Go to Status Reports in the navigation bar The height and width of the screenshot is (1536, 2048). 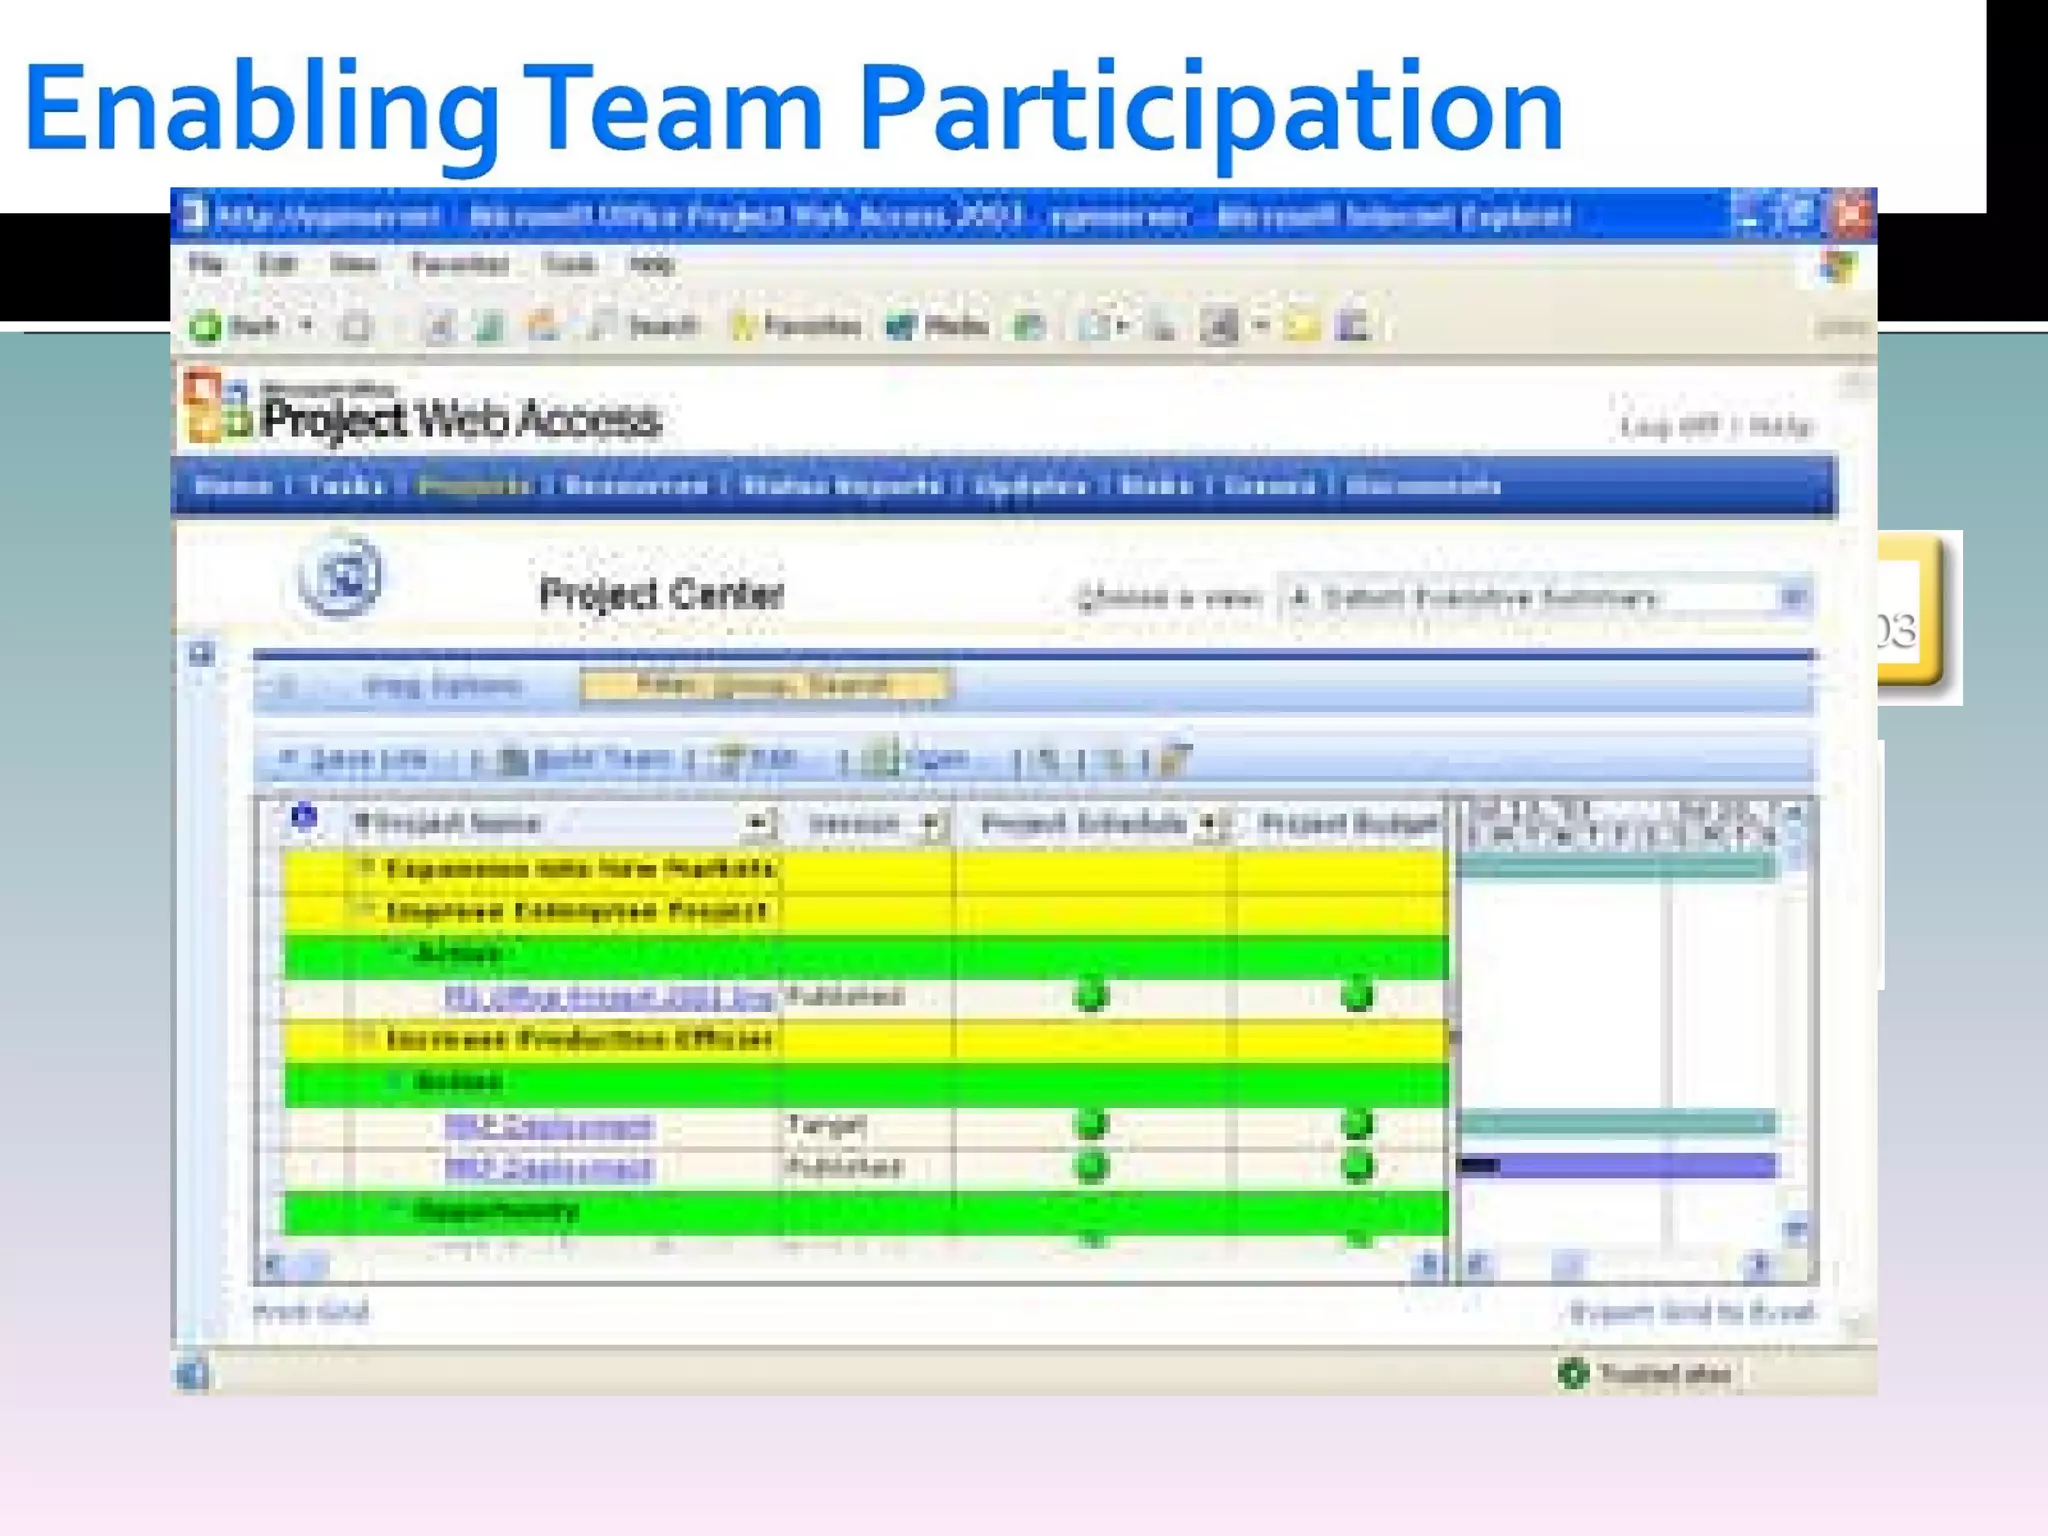842,485
